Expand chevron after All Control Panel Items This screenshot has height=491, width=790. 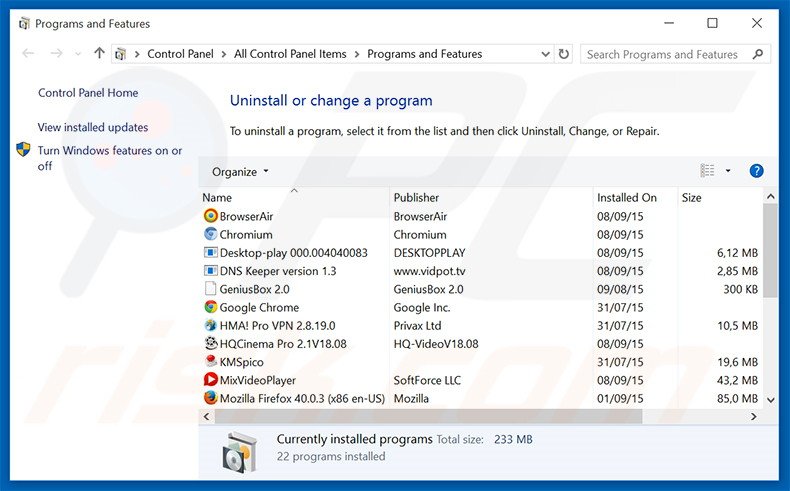click(357, 54)
